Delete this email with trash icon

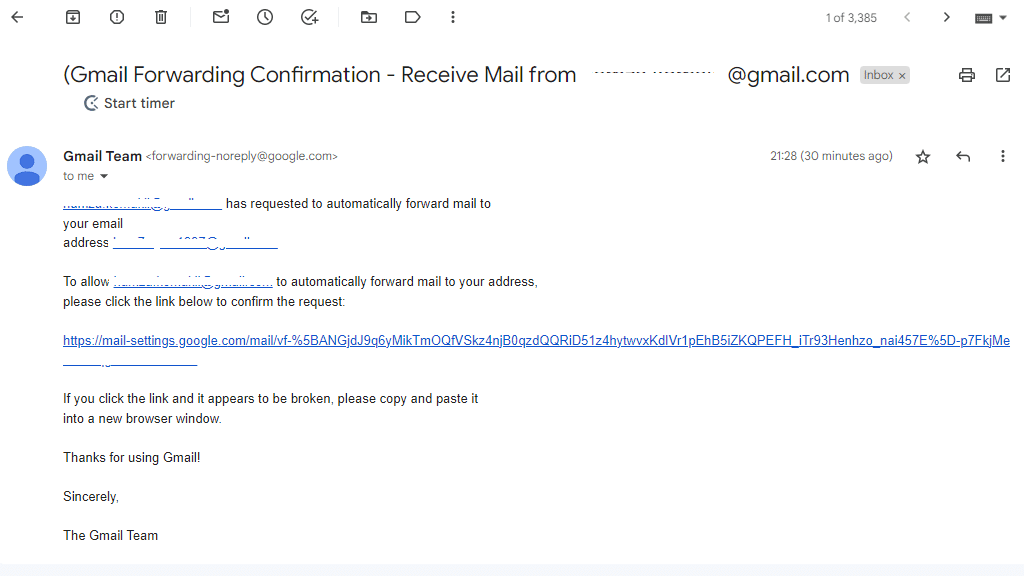point(161,17)
